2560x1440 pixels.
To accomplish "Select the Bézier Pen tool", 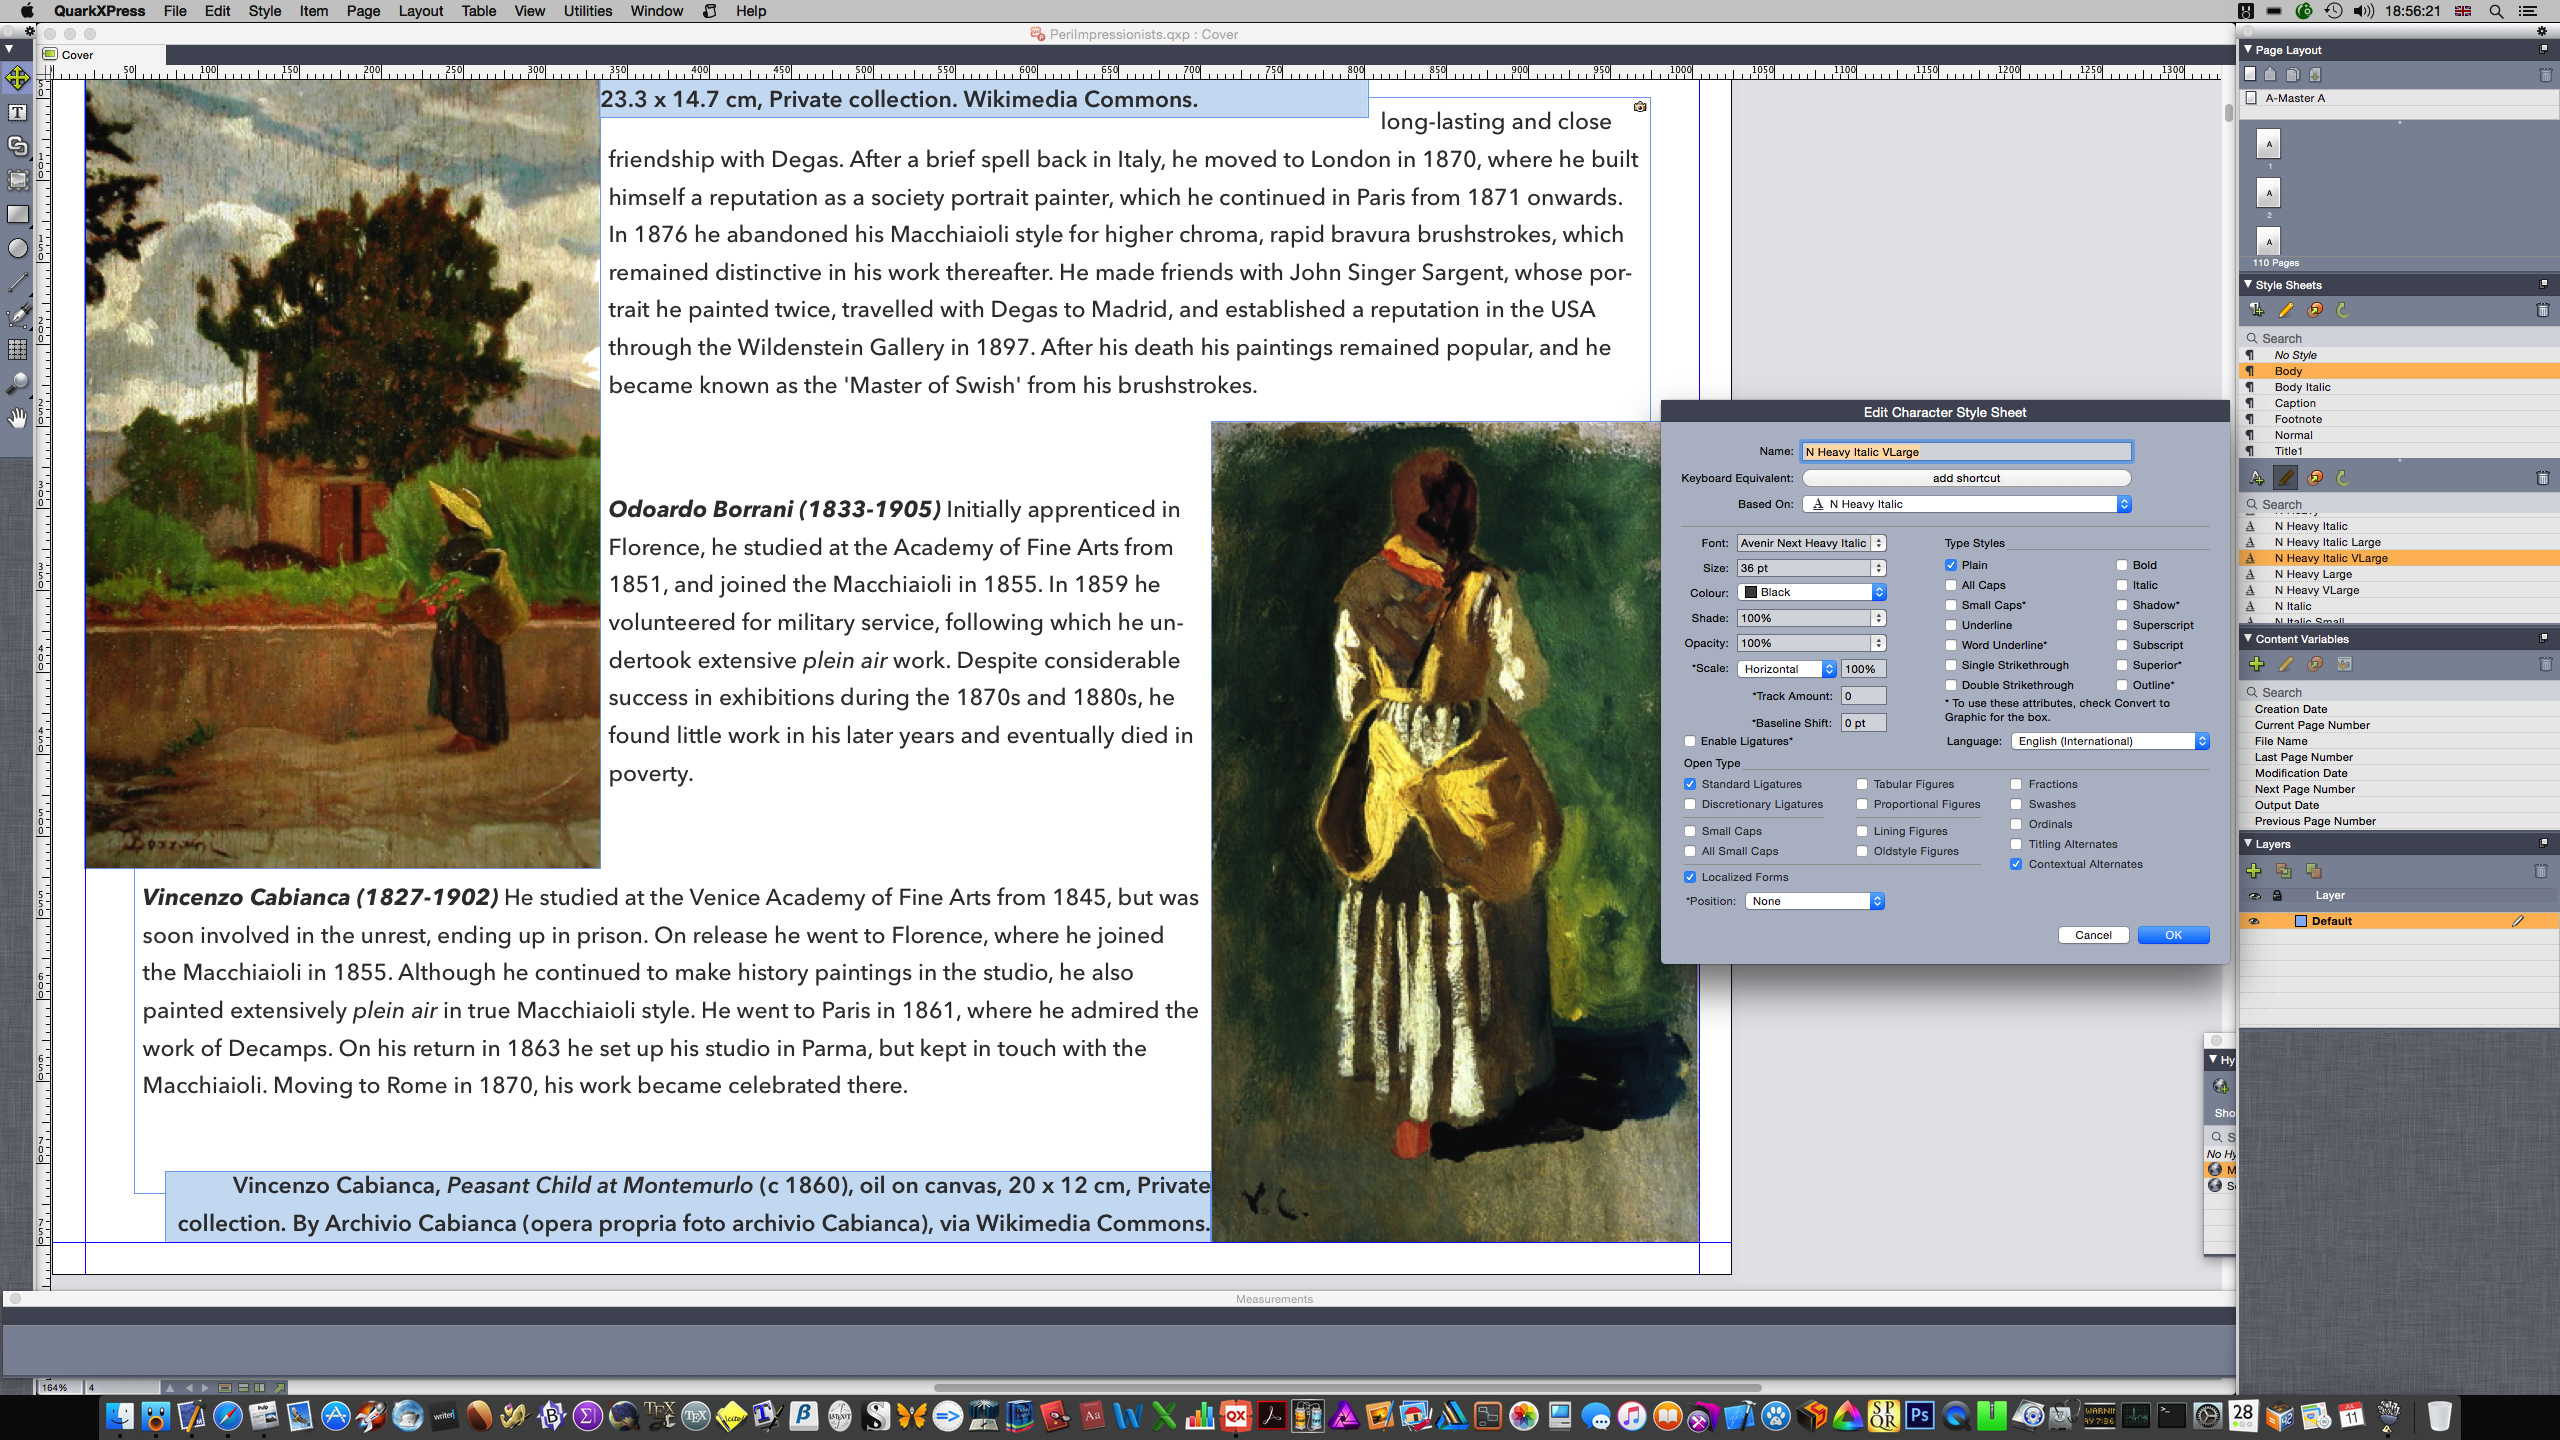I will tap(18, 316).
